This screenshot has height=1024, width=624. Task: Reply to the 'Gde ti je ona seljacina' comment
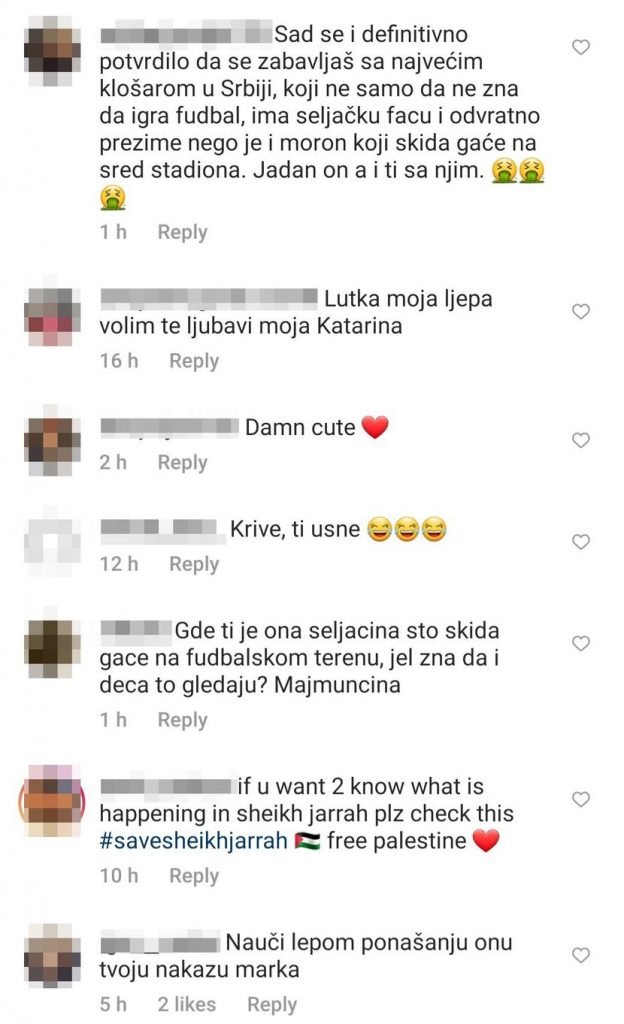point(182,720)
